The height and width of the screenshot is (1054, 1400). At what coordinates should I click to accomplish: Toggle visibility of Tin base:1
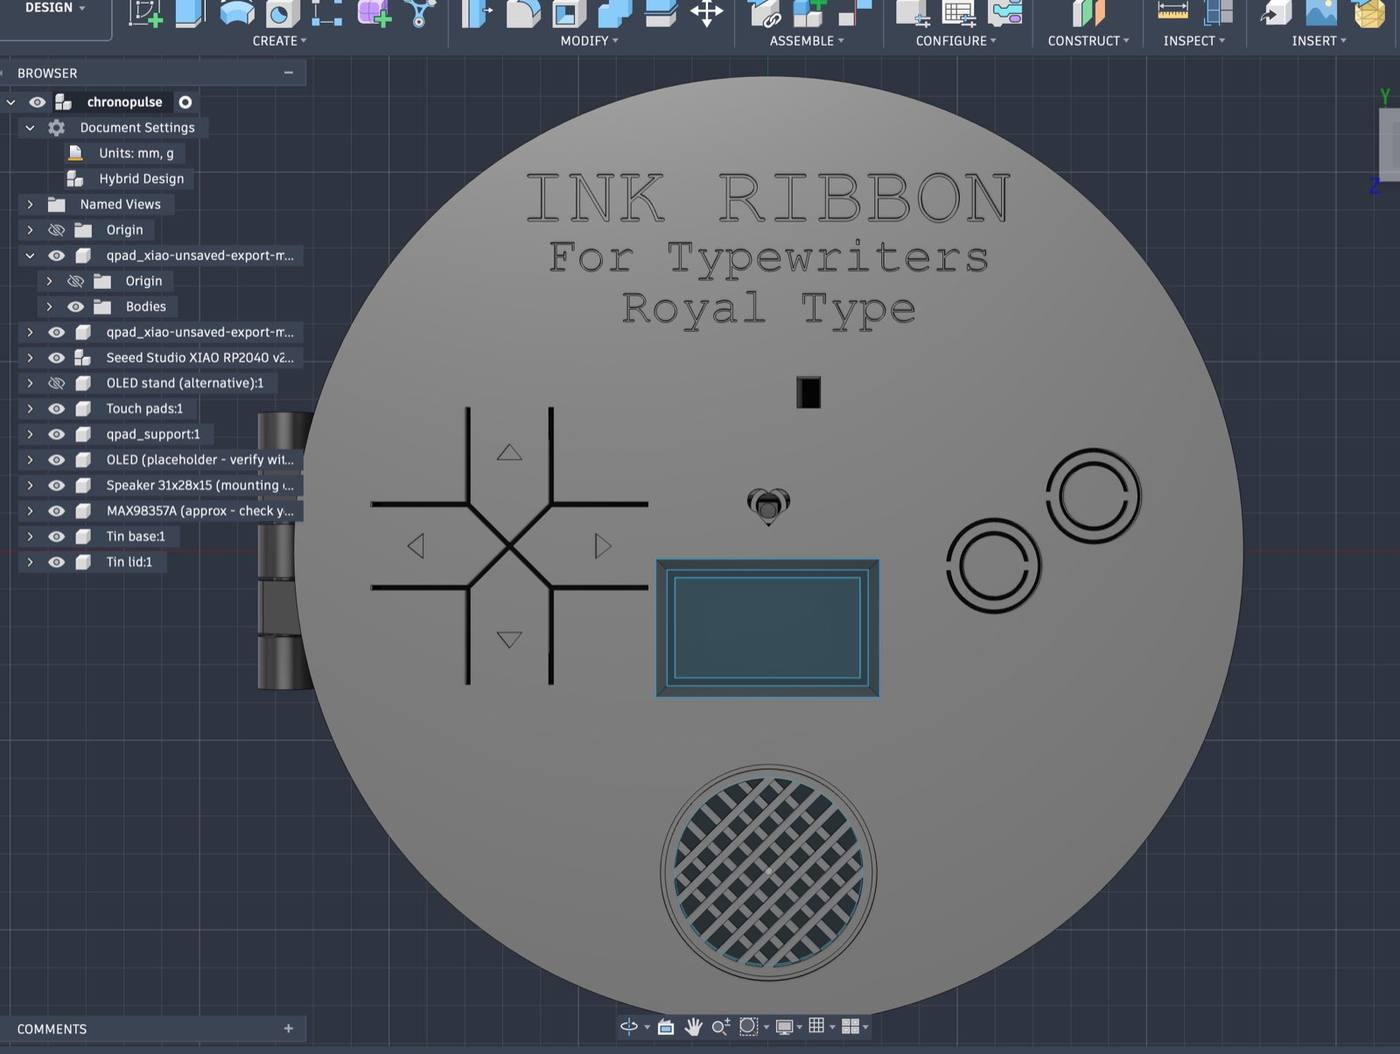[x=56, y=536]
